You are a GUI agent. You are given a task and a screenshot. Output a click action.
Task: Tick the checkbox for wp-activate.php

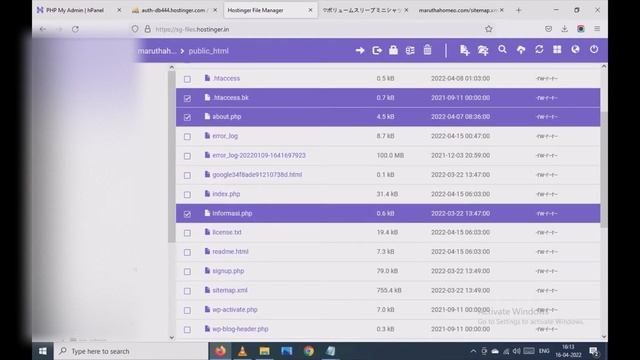[187, 310]
